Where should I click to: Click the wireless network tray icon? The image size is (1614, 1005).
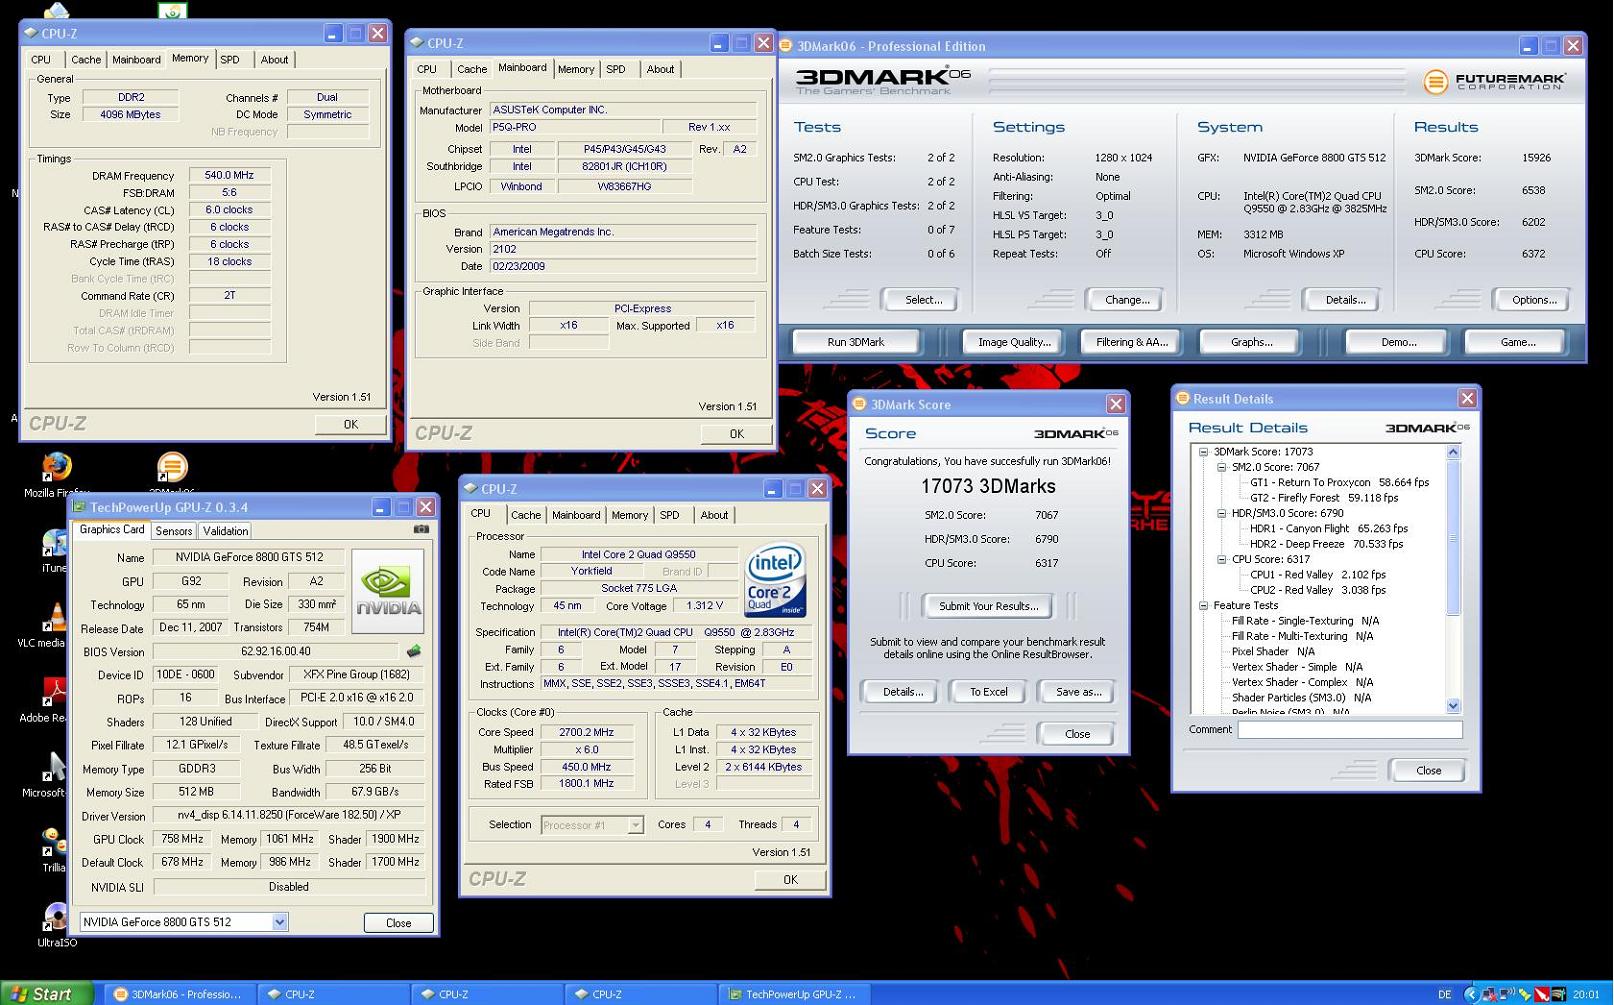pos(1506,994)
